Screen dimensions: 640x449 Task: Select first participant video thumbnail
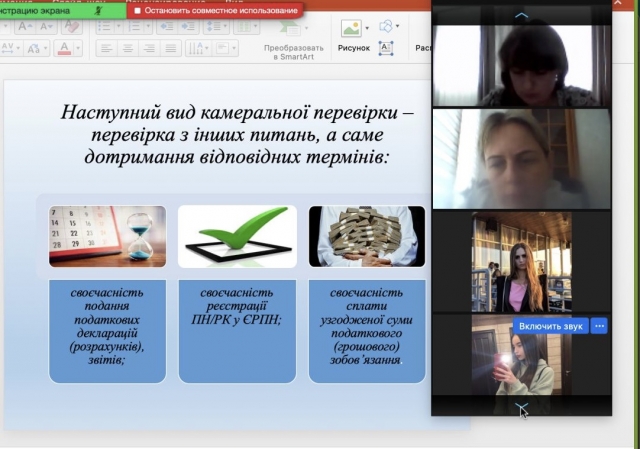521,65
